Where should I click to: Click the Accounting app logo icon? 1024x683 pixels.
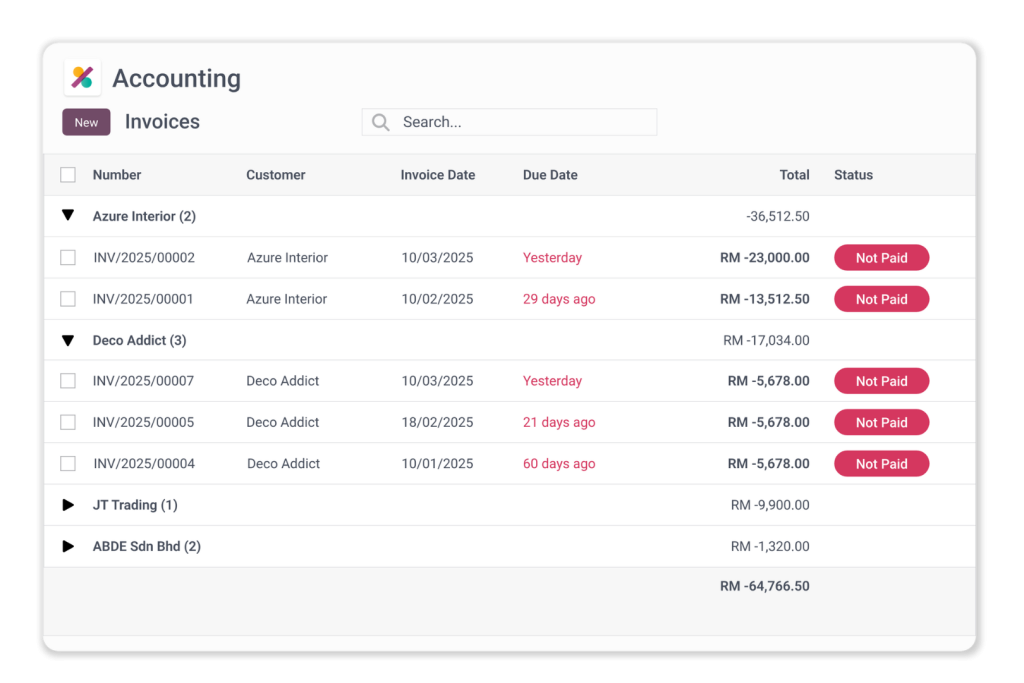click(x=82, y=78)
